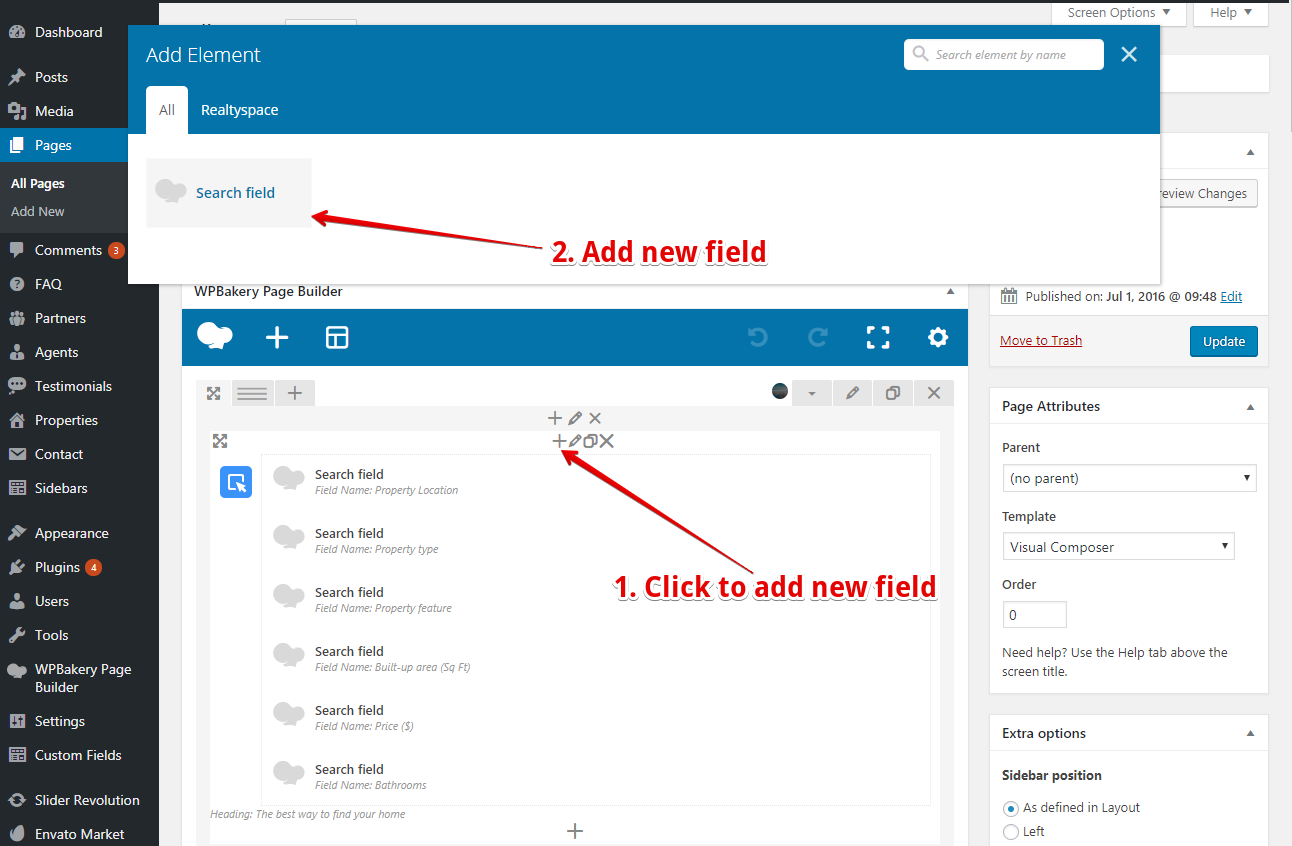This screenshot has height=846, width=1292.
Task: Click the row add column plus
Action: (295, 393)
